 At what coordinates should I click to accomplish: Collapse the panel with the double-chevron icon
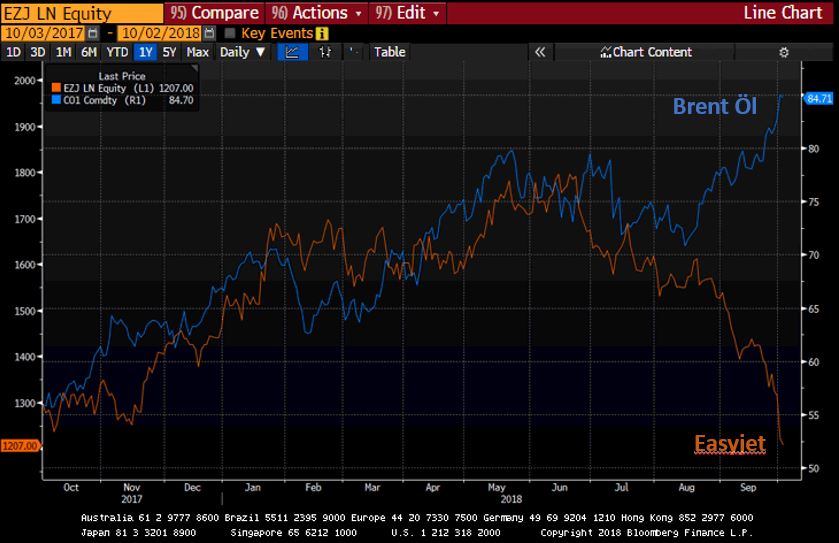[x=540, y=52]
